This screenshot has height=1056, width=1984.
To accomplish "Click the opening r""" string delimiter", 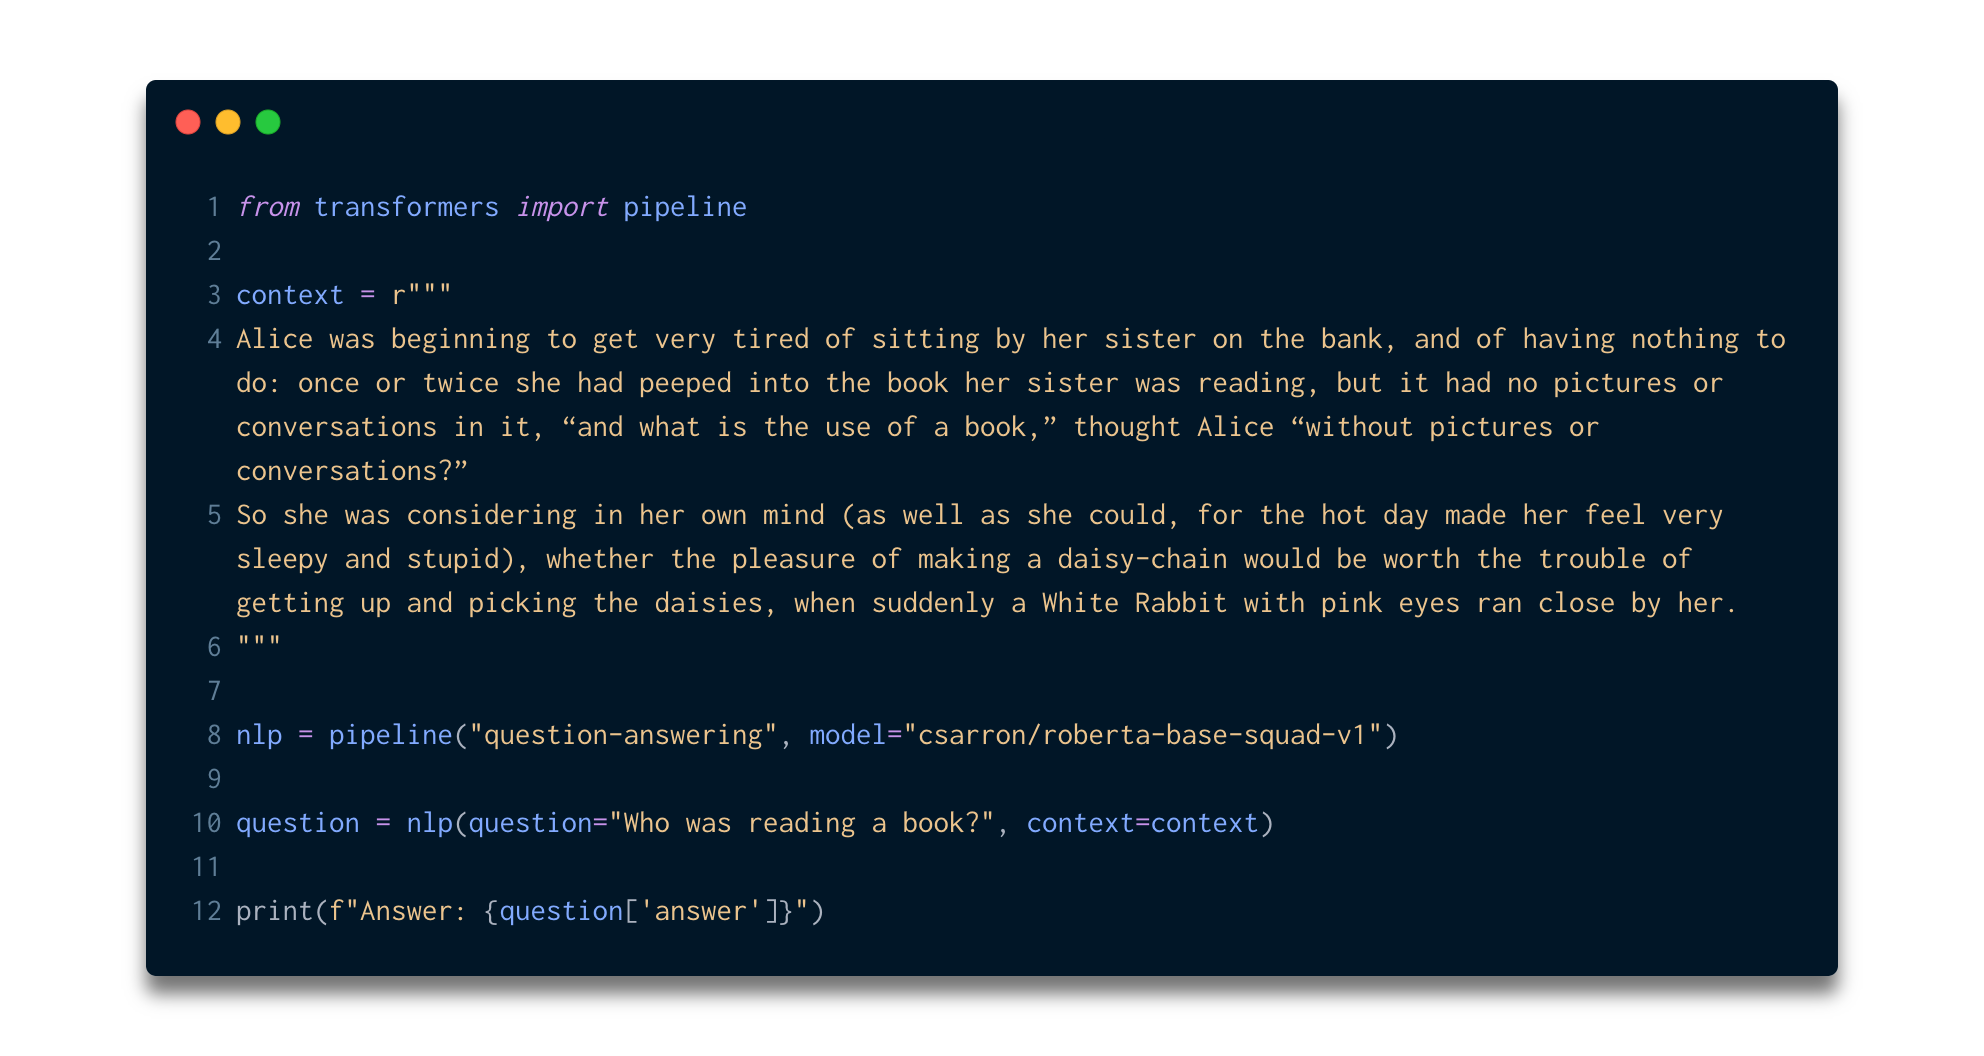I will click(x=422, y=295).
